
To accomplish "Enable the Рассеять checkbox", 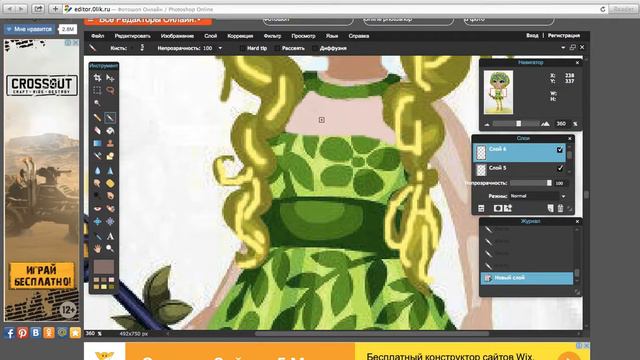I will pos(277,48).
